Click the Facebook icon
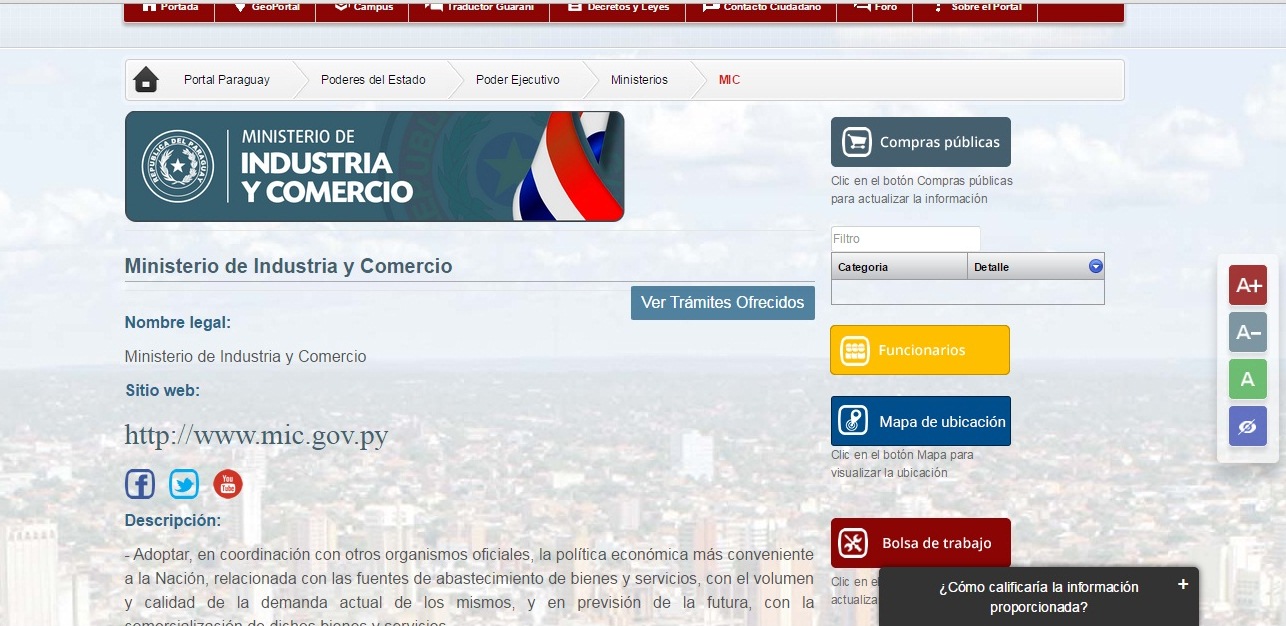The height and width of the screenshot is (626, 1286). (x=140, y=485)
